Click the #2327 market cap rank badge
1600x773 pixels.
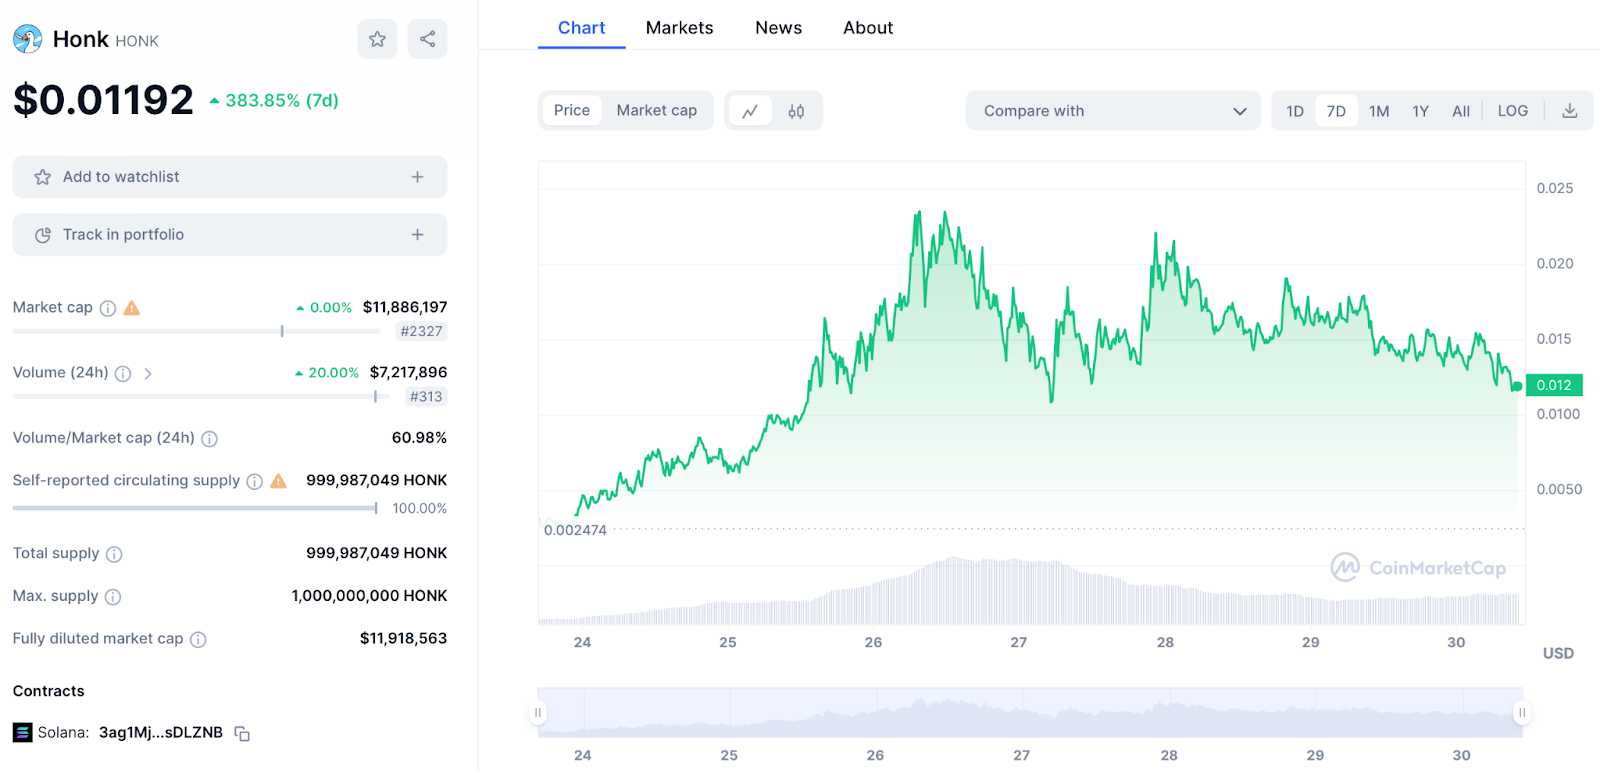tap(421, 332)
